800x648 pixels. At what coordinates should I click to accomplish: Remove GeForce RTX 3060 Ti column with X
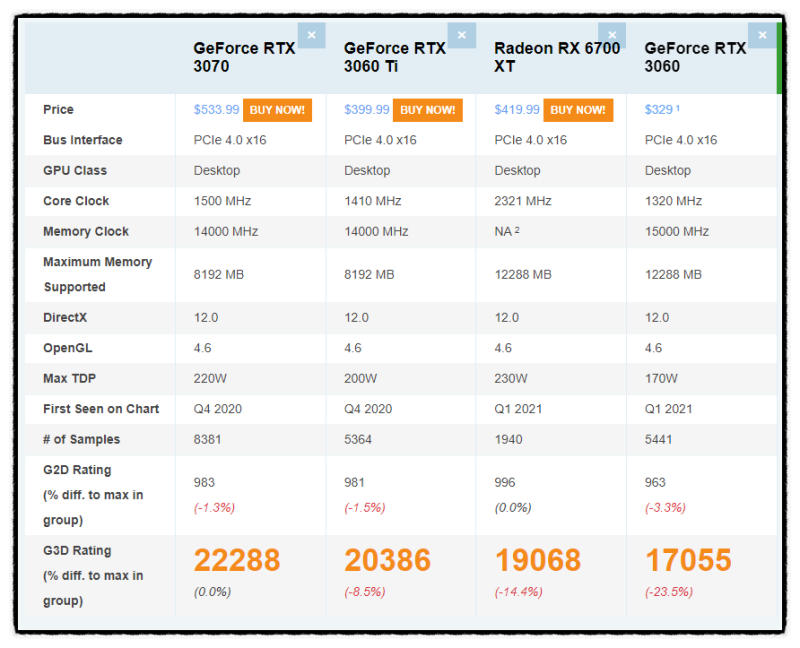coord(462,35)
